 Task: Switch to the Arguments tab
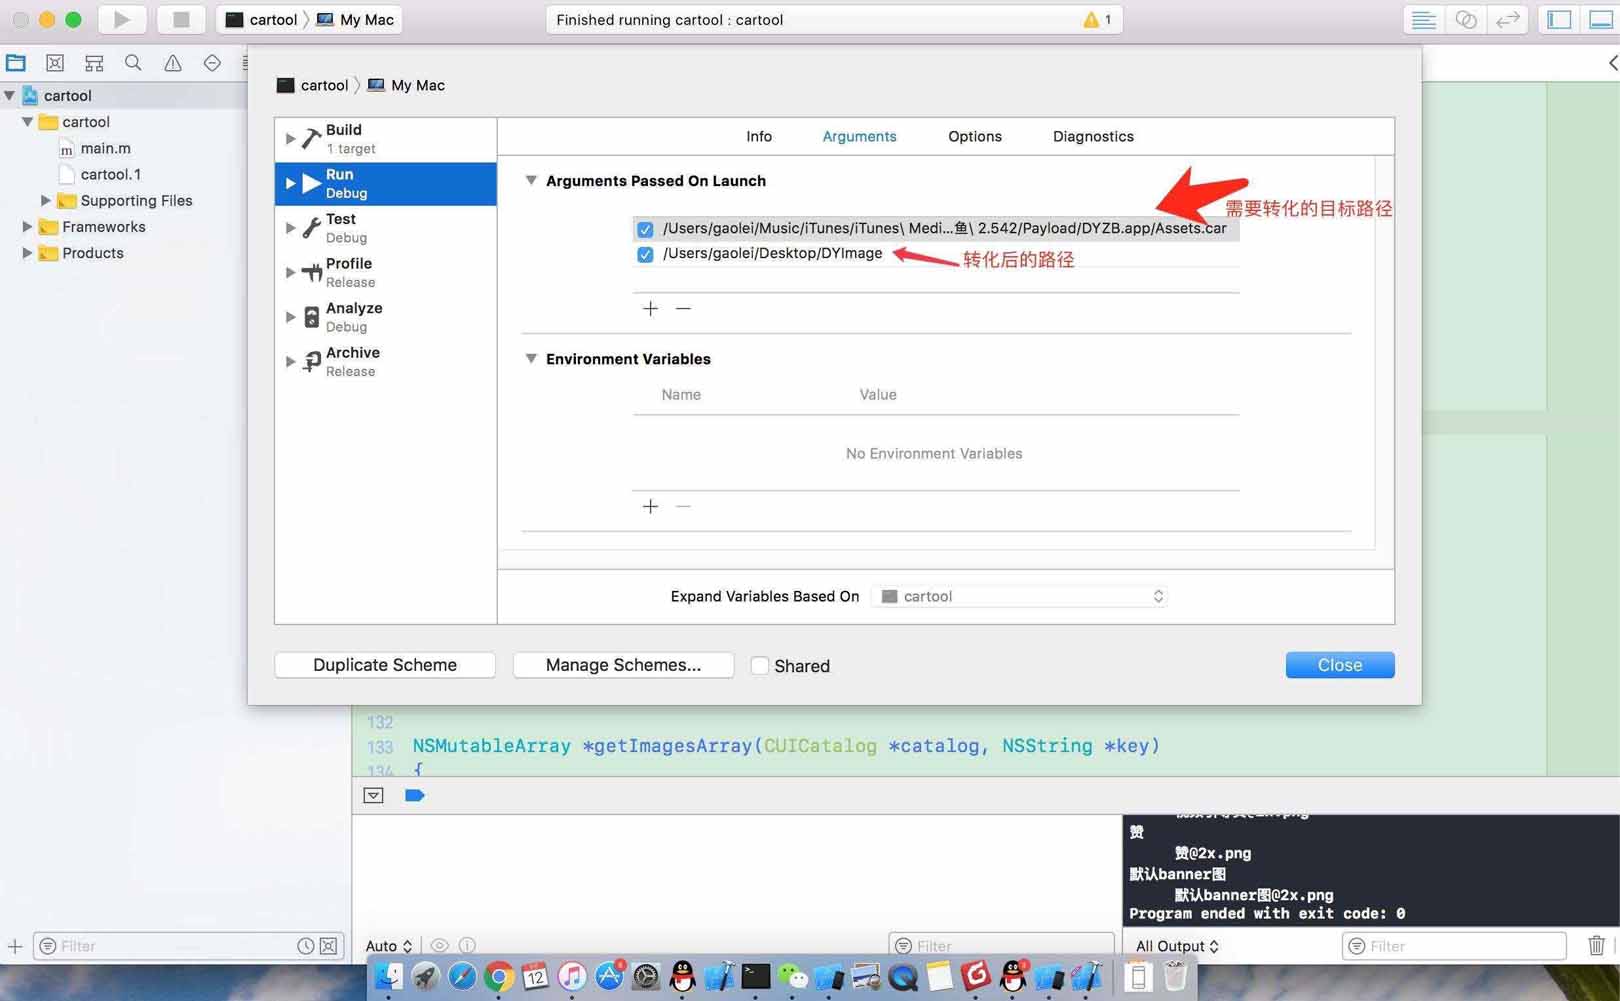(859, 137)
